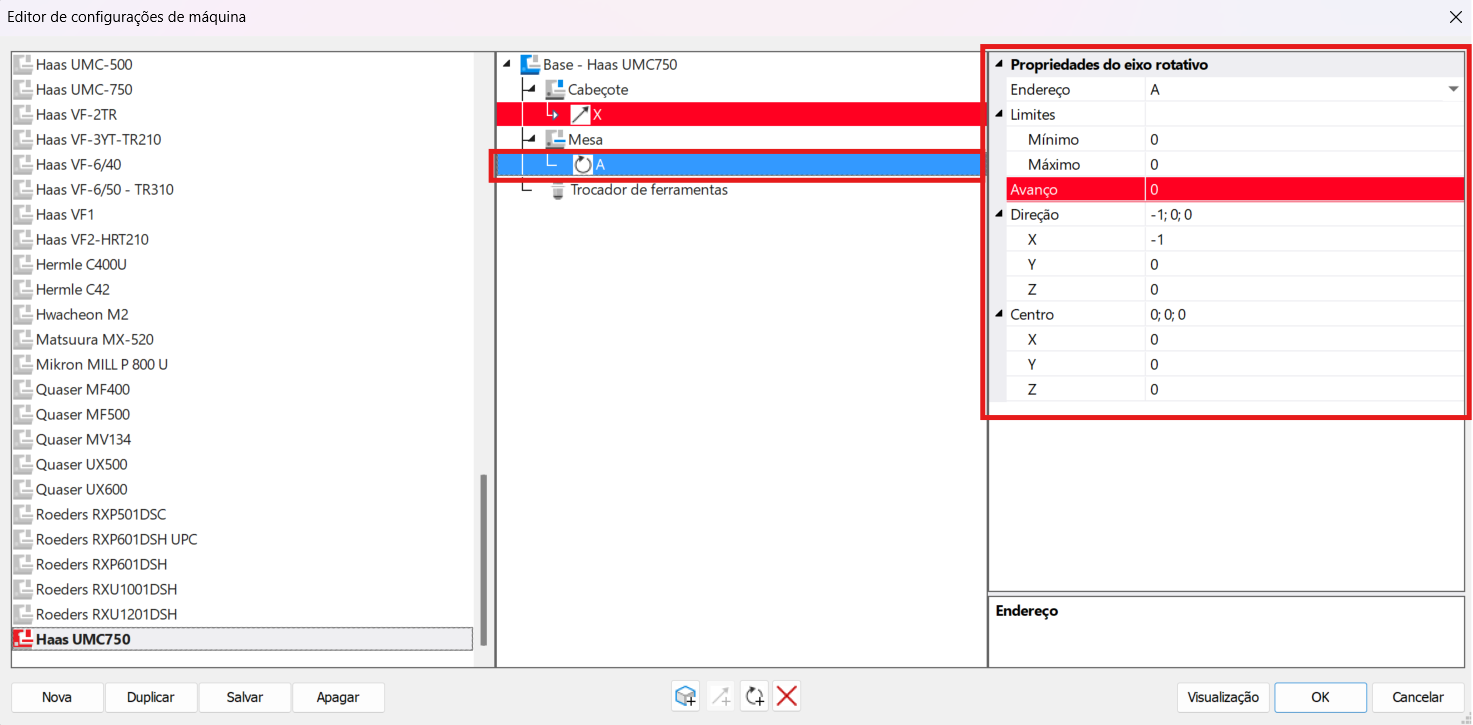
Task: Click the Mesa component icon
Action: point(555,140)
